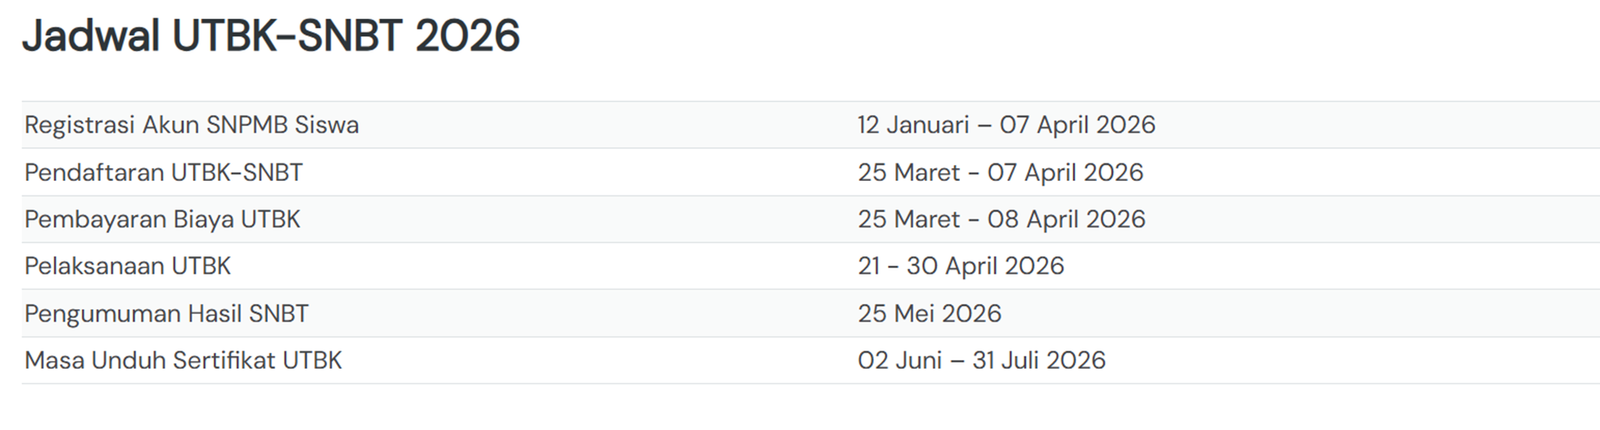Click the year 2026 in the heading
Image resolution: width=1600 pixels, height=430 pixels.
tap(467, 37)
